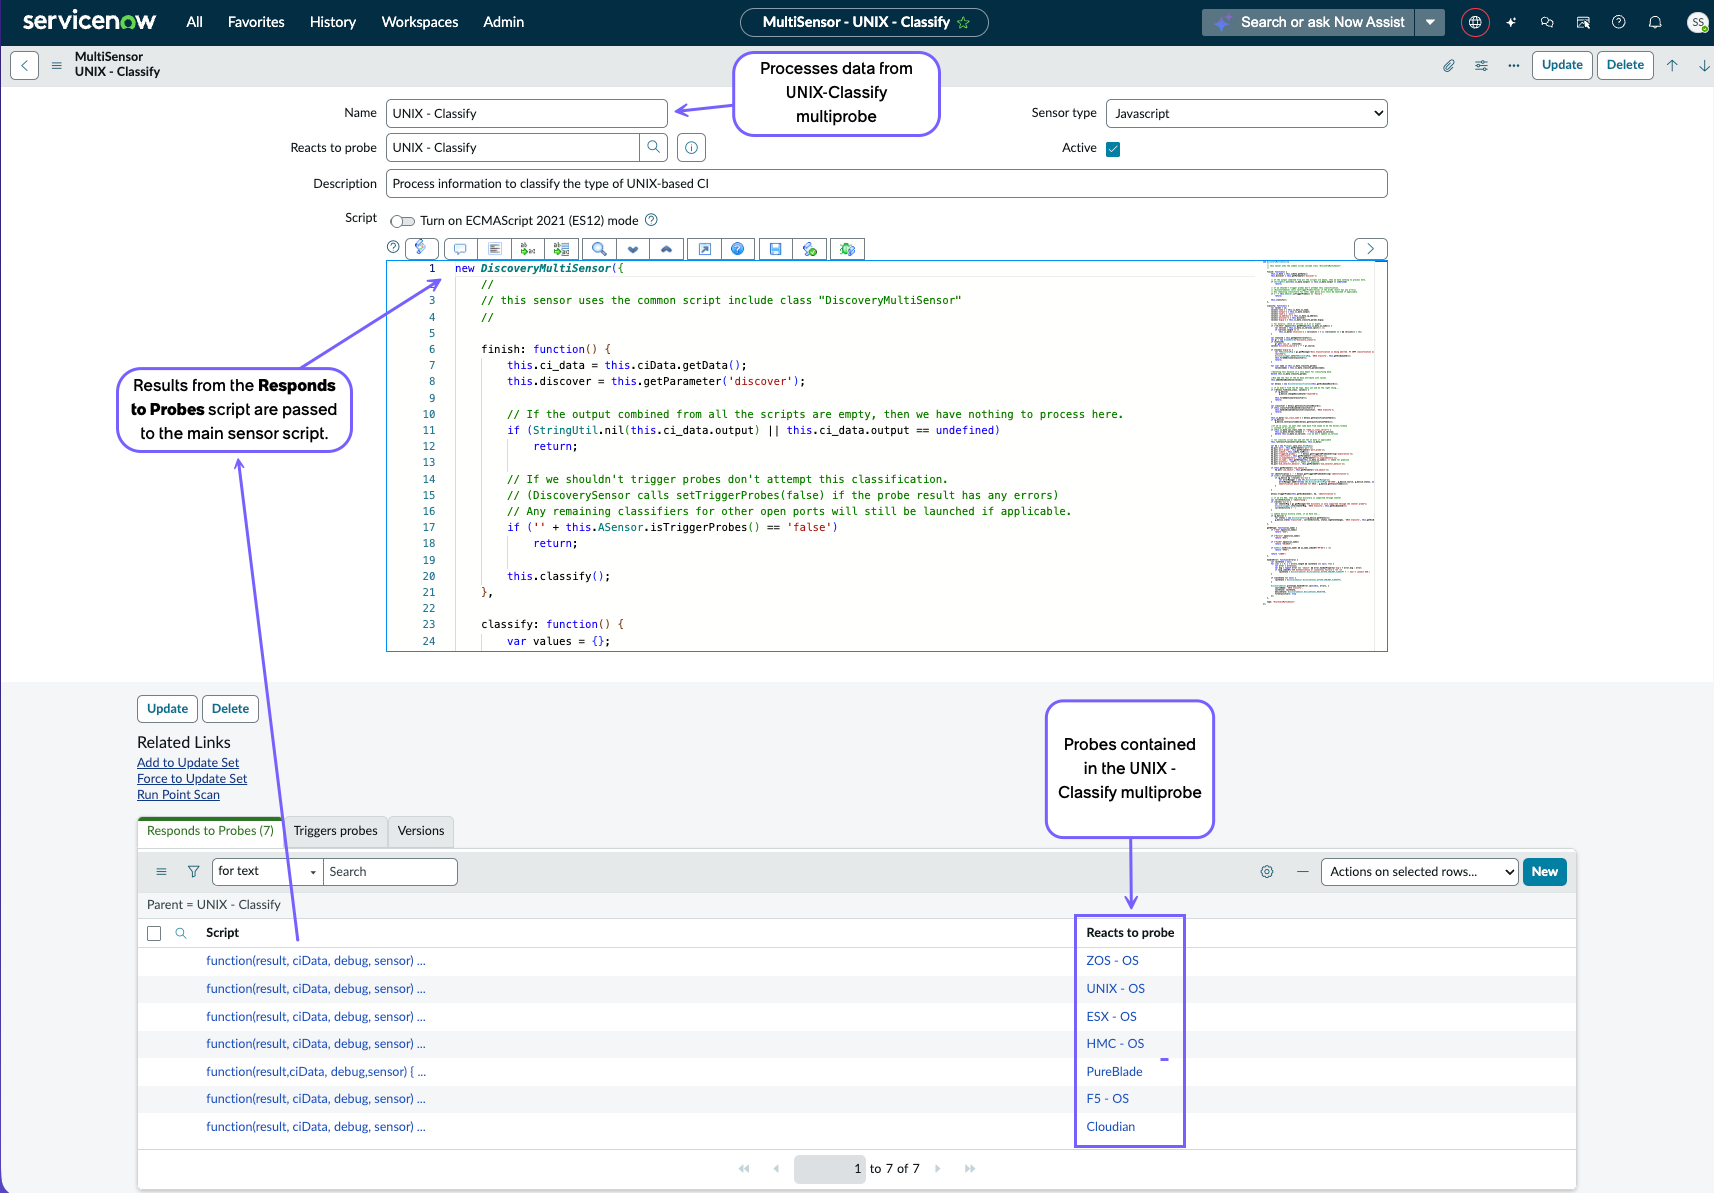Favorite this page with the star
The image size is (1714, 1193).
964,22
